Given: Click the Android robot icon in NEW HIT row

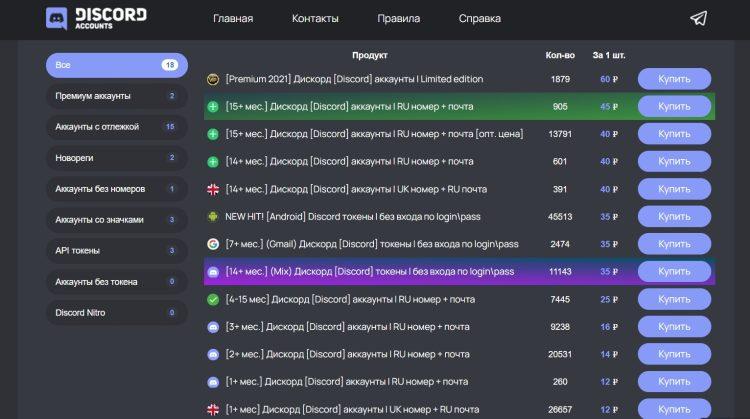Looking at the screenshot, I should coord(212,216).
